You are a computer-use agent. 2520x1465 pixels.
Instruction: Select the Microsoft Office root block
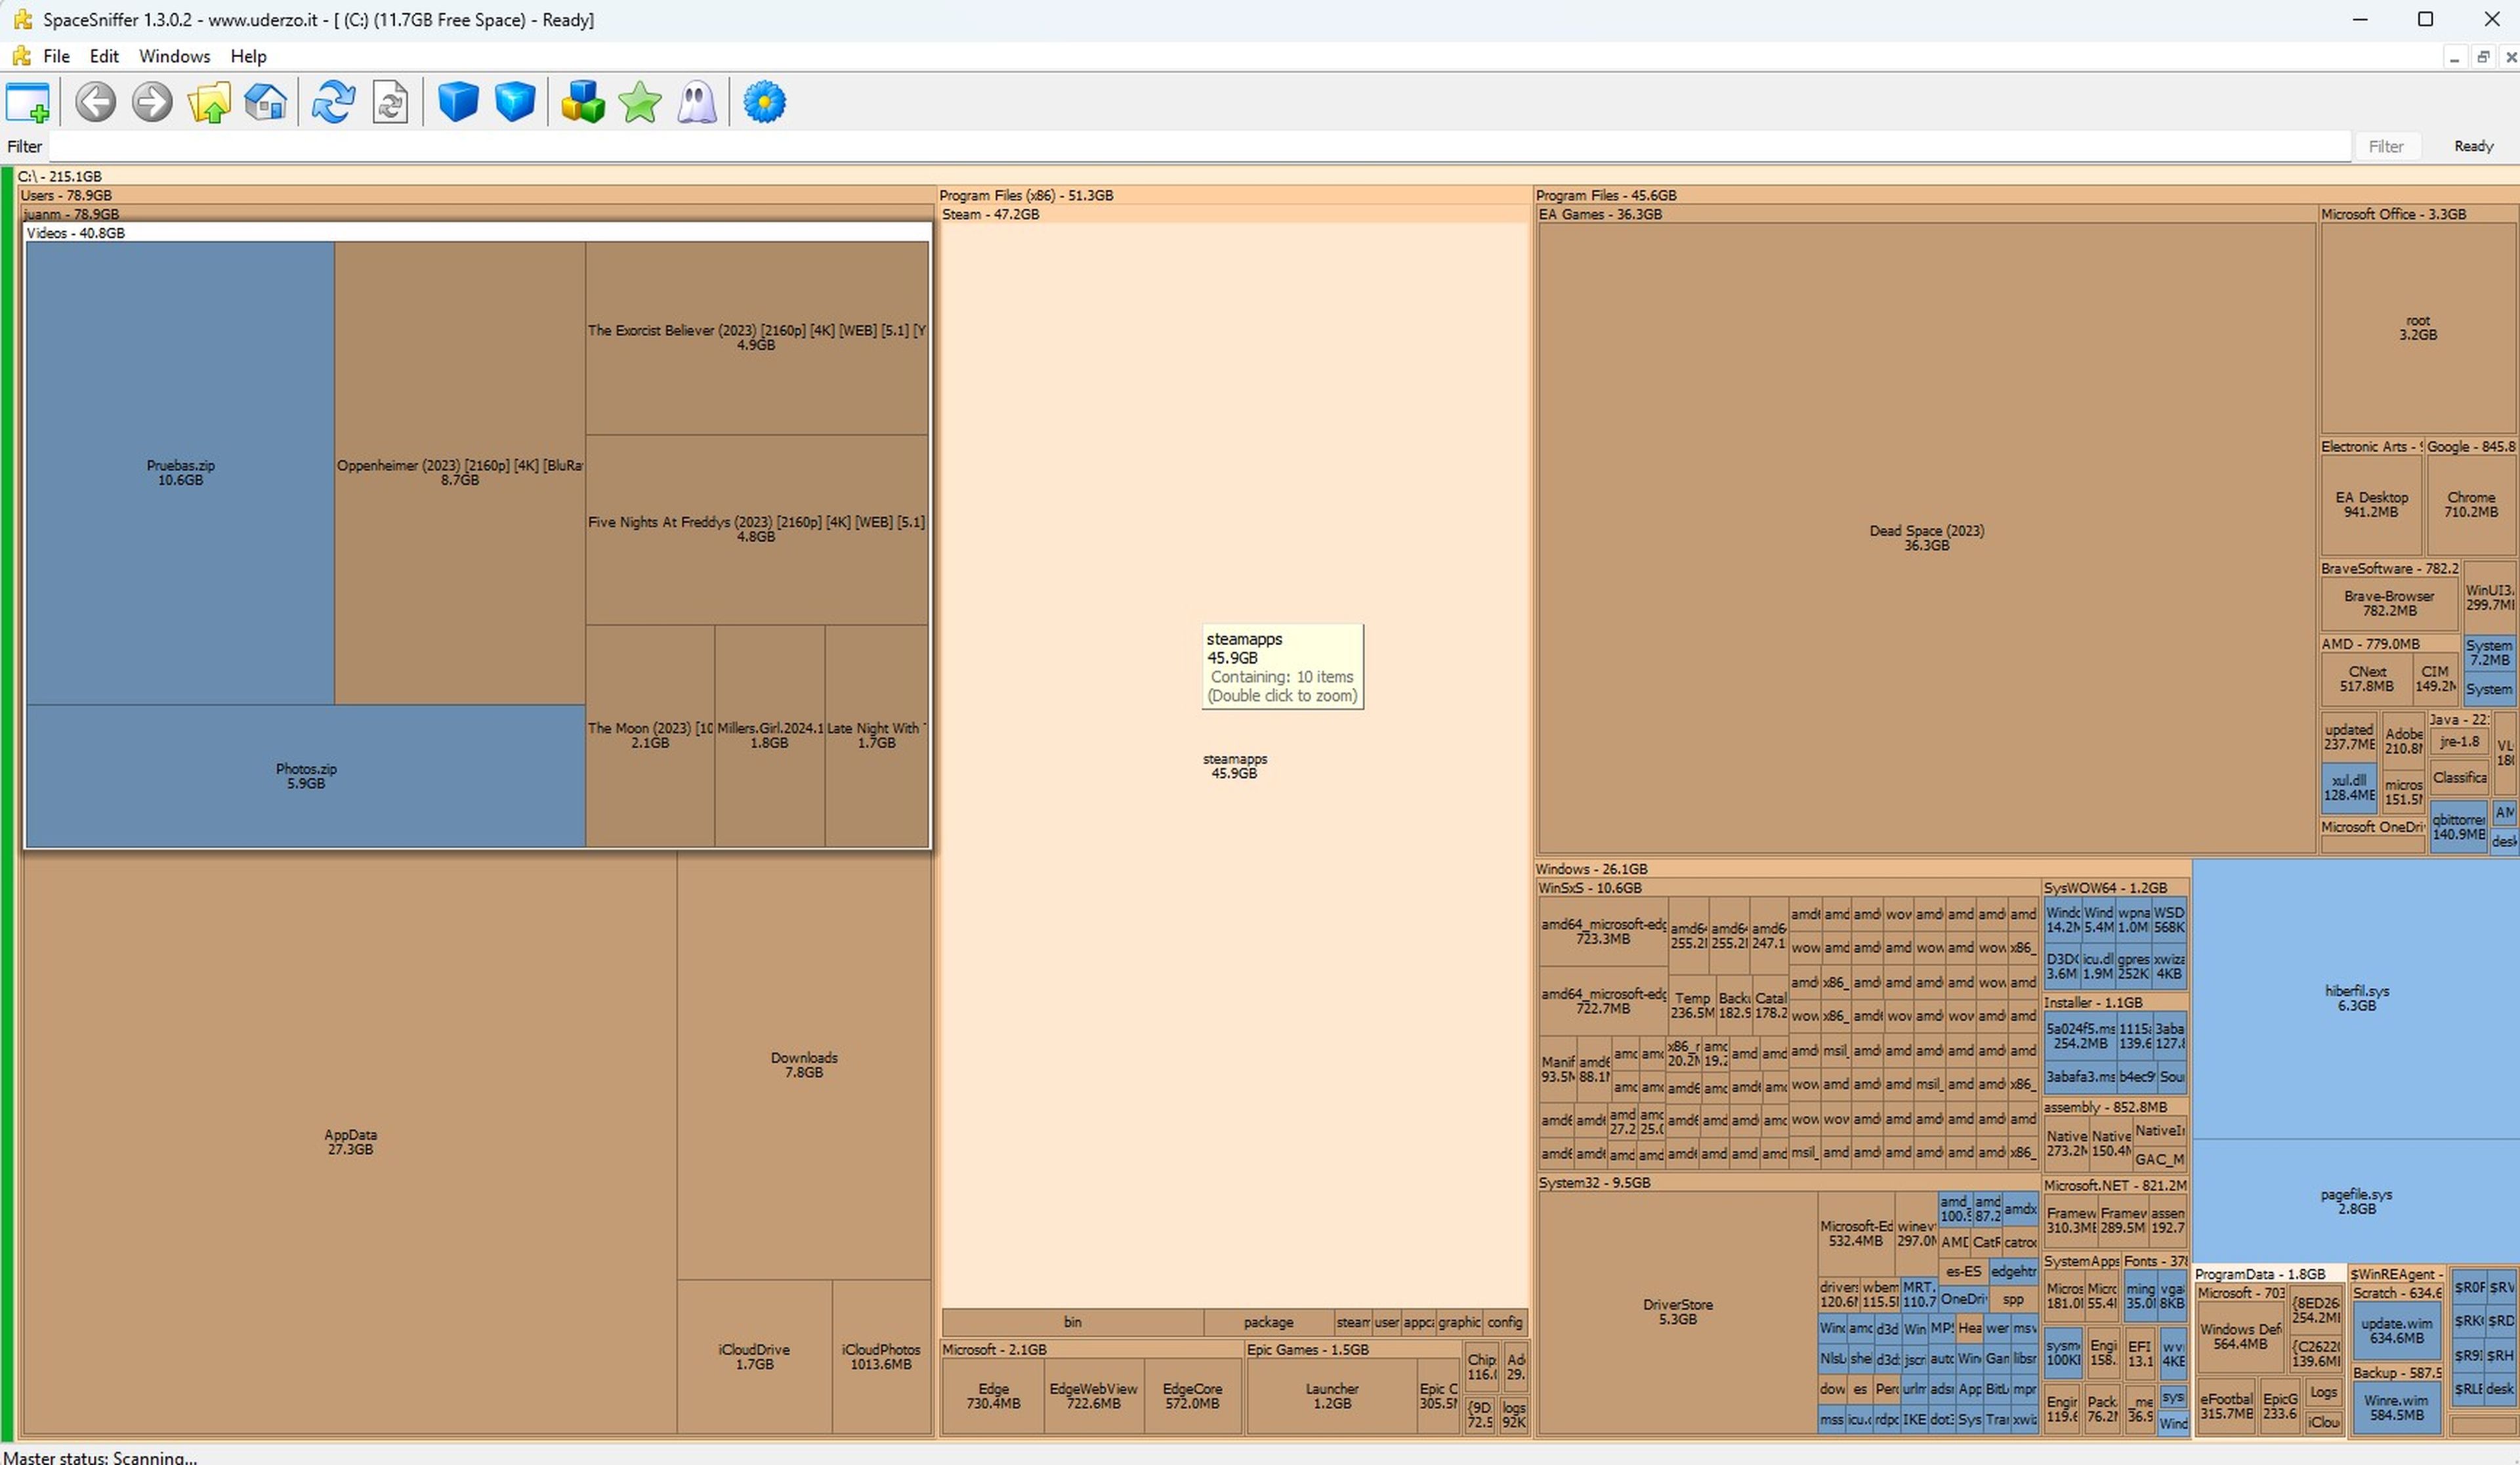(2418, 328)
